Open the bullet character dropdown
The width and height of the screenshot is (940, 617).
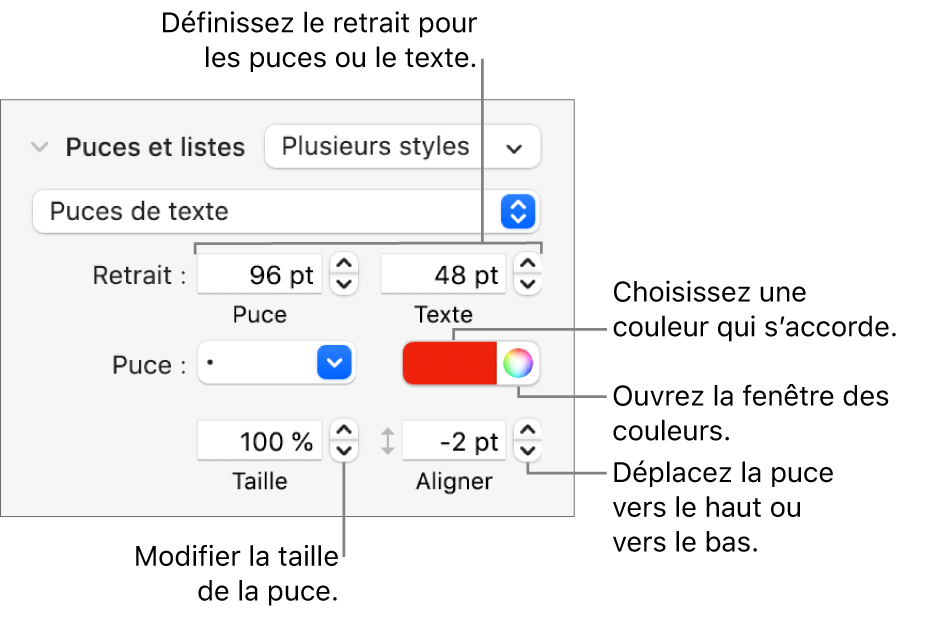tap(277, 364)
